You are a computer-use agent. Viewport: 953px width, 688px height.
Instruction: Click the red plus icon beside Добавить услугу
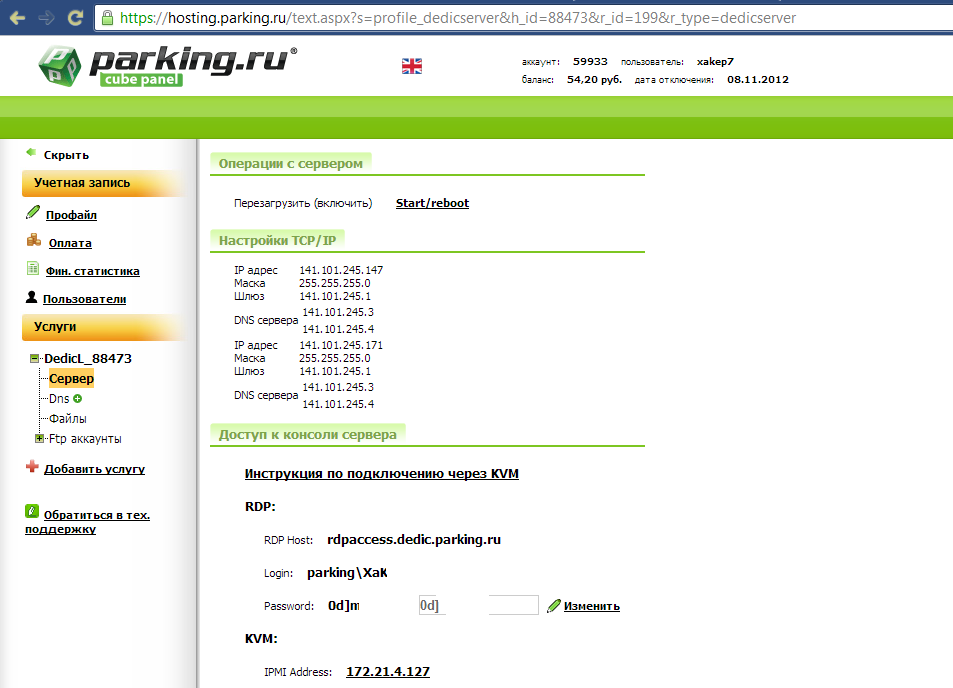(x=32, y=467)
